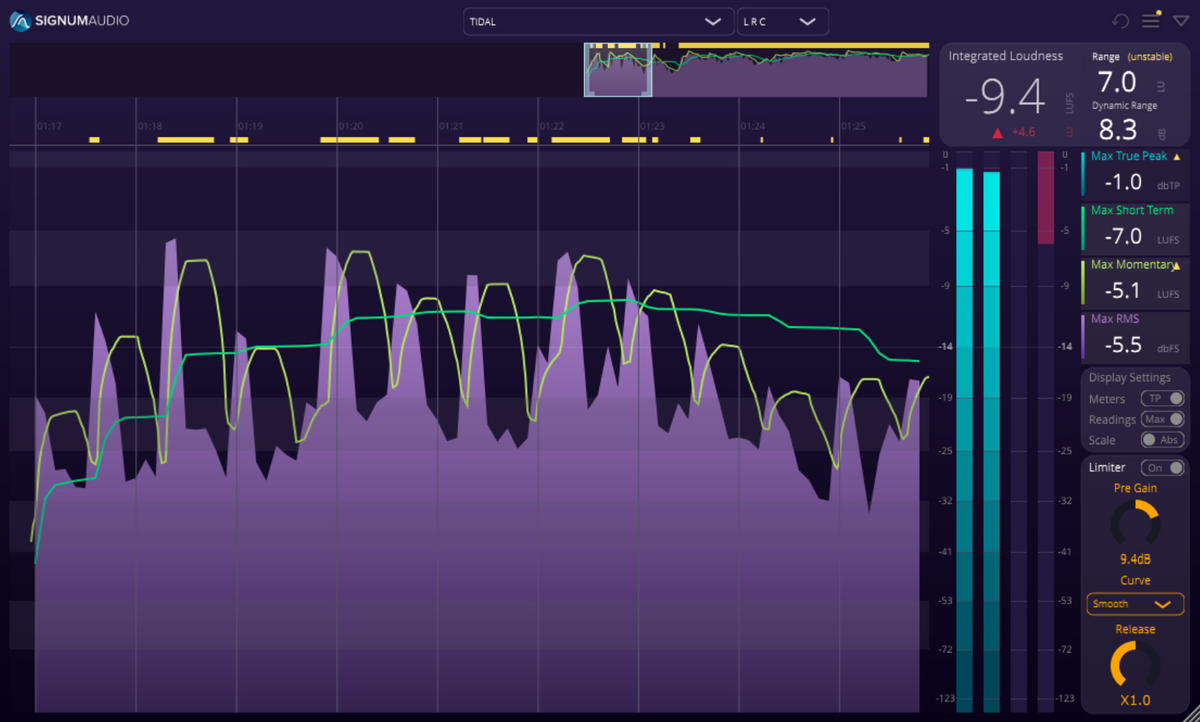Open the hamburger menu with notification dot
The height and width of the screenshot is (722, 1200).
tap(1151, 21)
